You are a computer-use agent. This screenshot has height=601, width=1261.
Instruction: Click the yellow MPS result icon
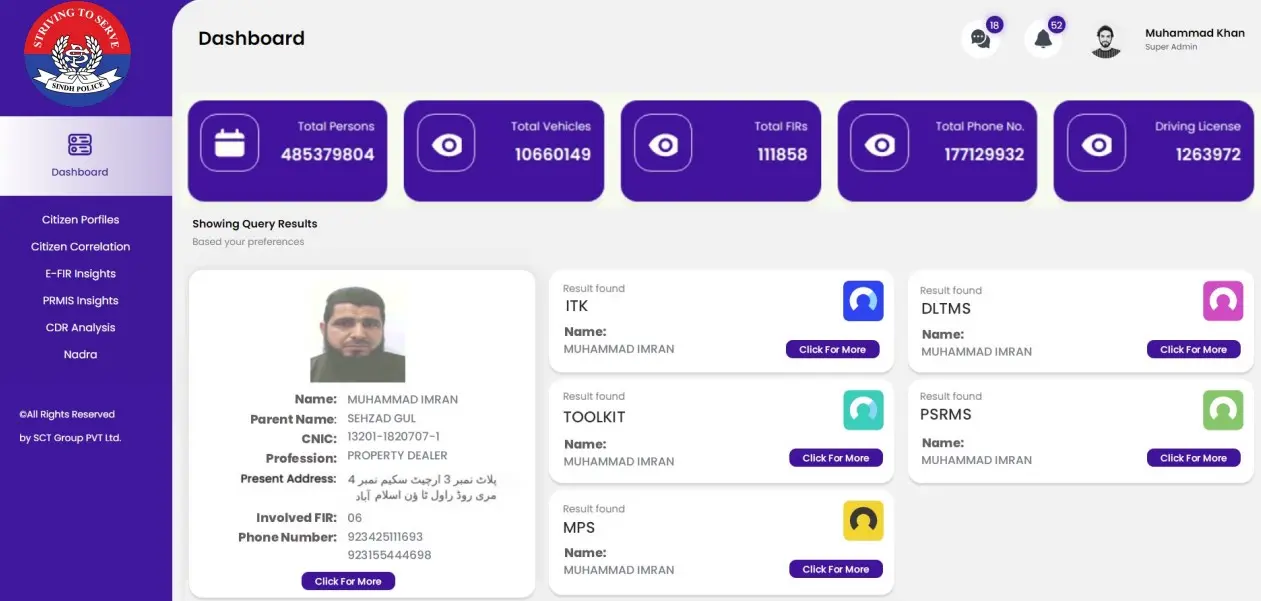(863, 520)
